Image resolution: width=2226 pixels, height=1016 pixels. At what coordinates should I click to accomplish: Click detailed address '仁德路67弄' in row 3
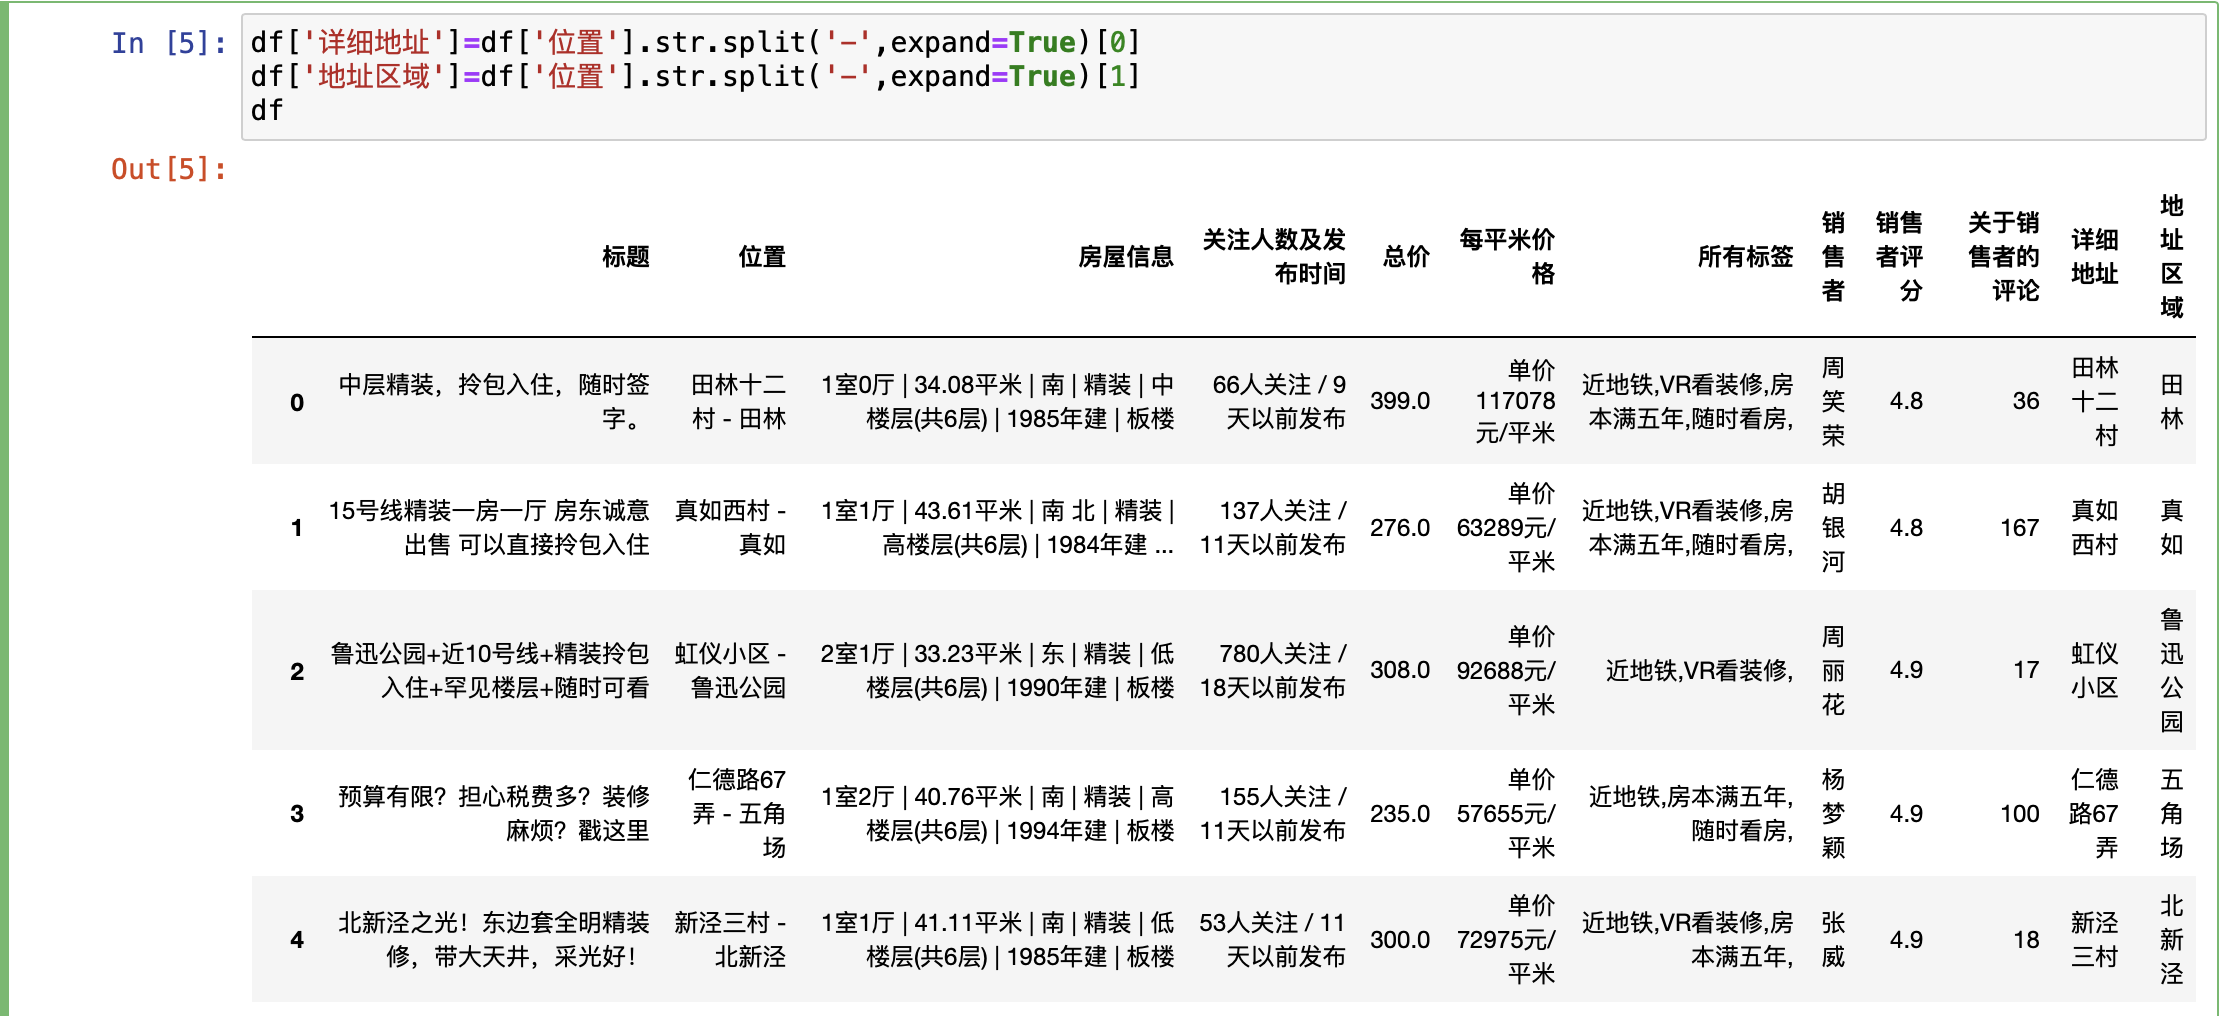(2094, 814)
